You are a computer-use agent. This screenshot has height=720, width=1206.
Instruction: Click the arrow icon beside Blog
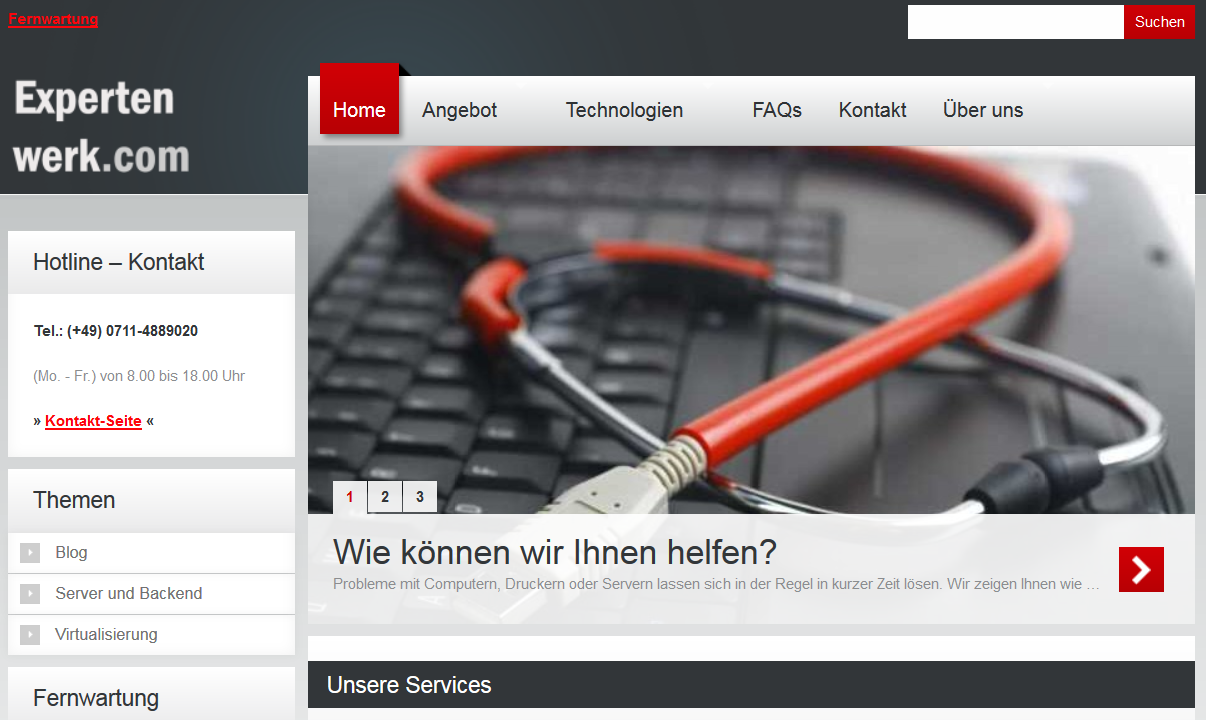tap(30, 552)
